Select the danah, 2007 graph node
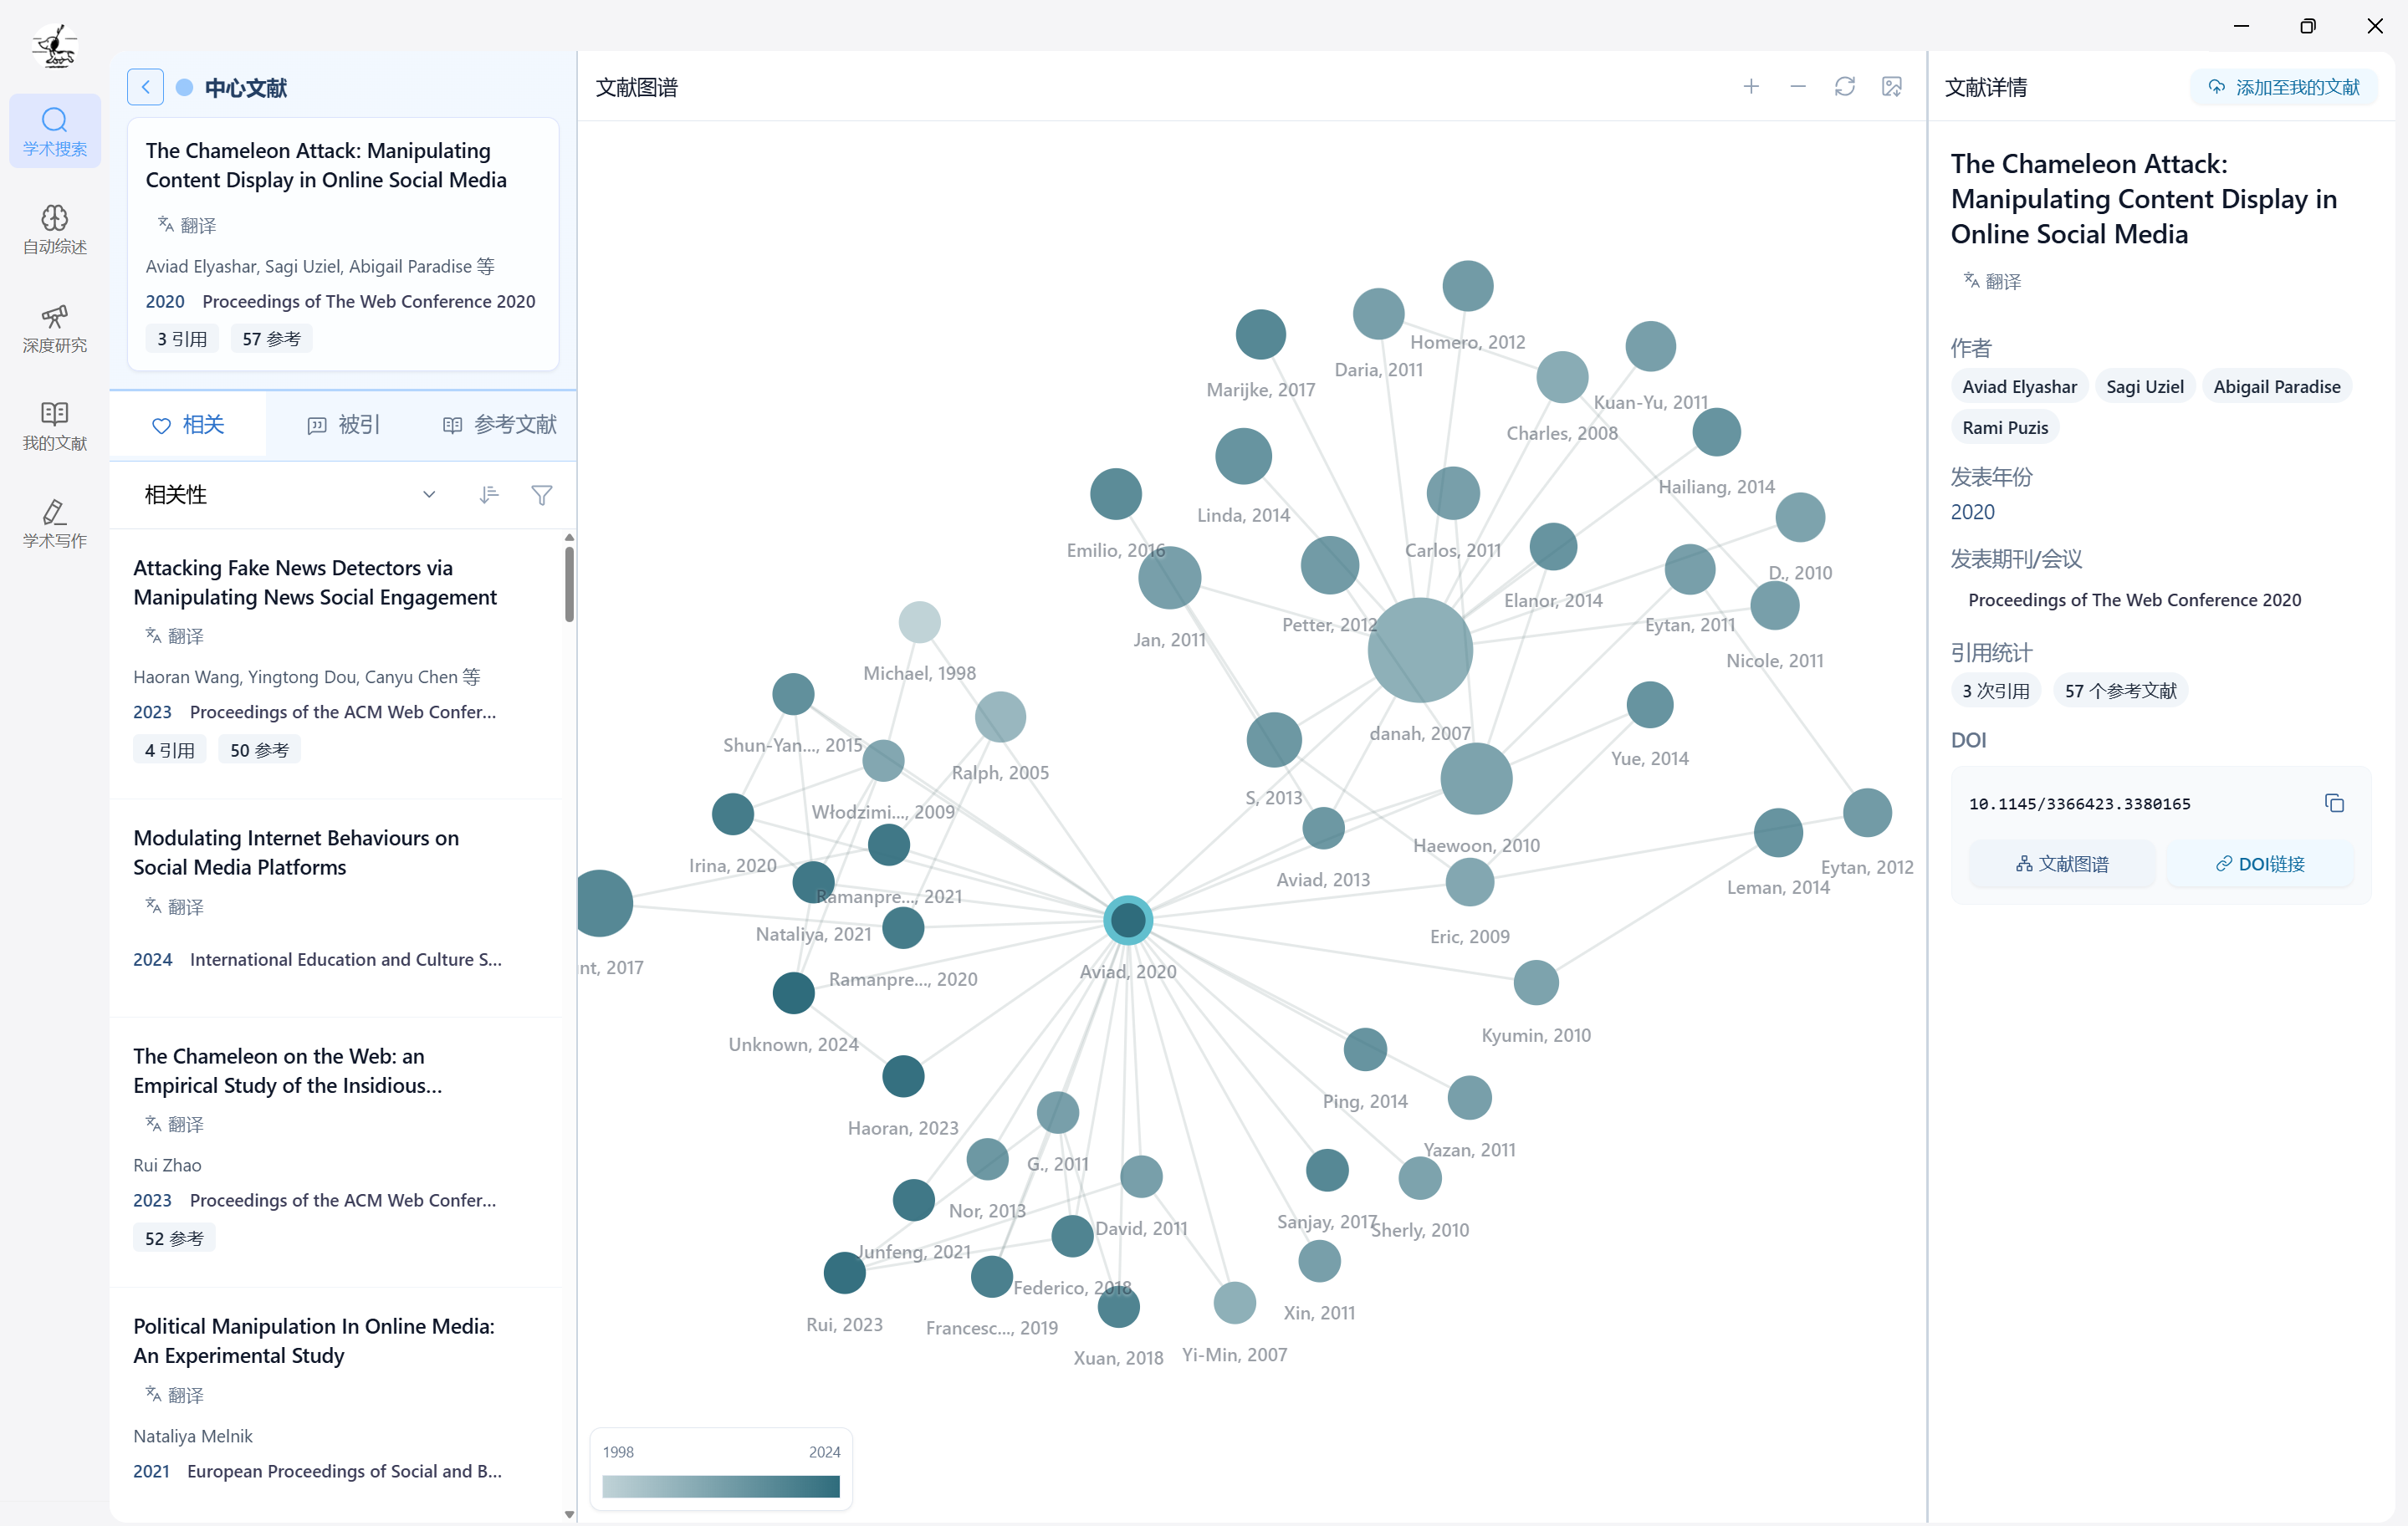Screen dimensions: 2408x1526 1419,650
